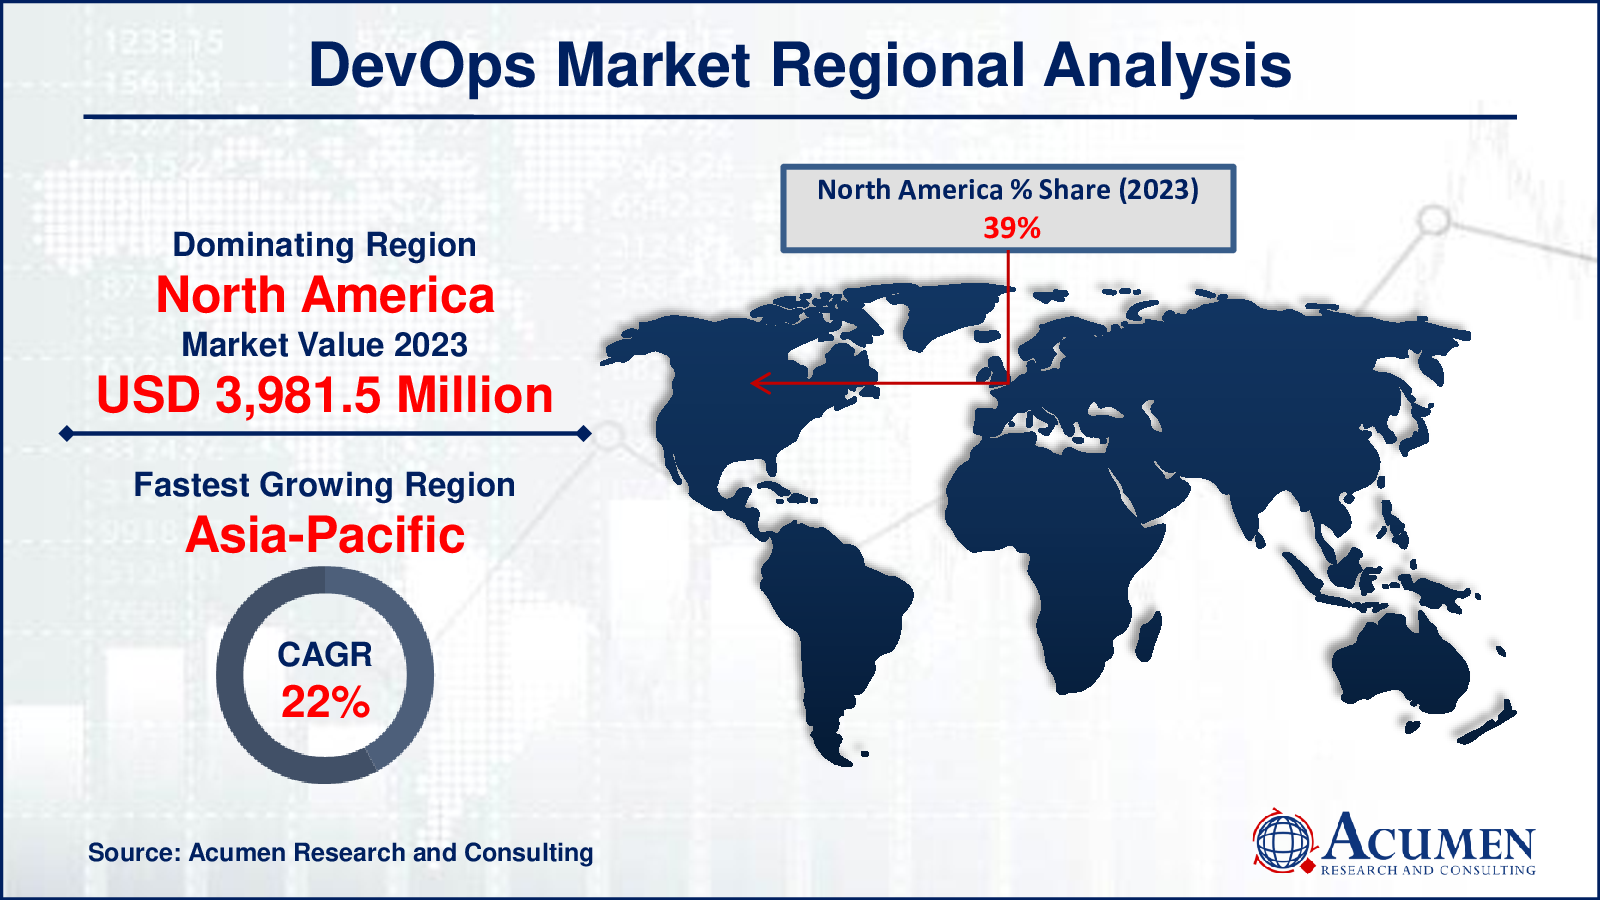Image resolution: width=1600 pixels, height=900 pixels.
Task: Click the USD 3,981.5 Million value
Action: 325,395
